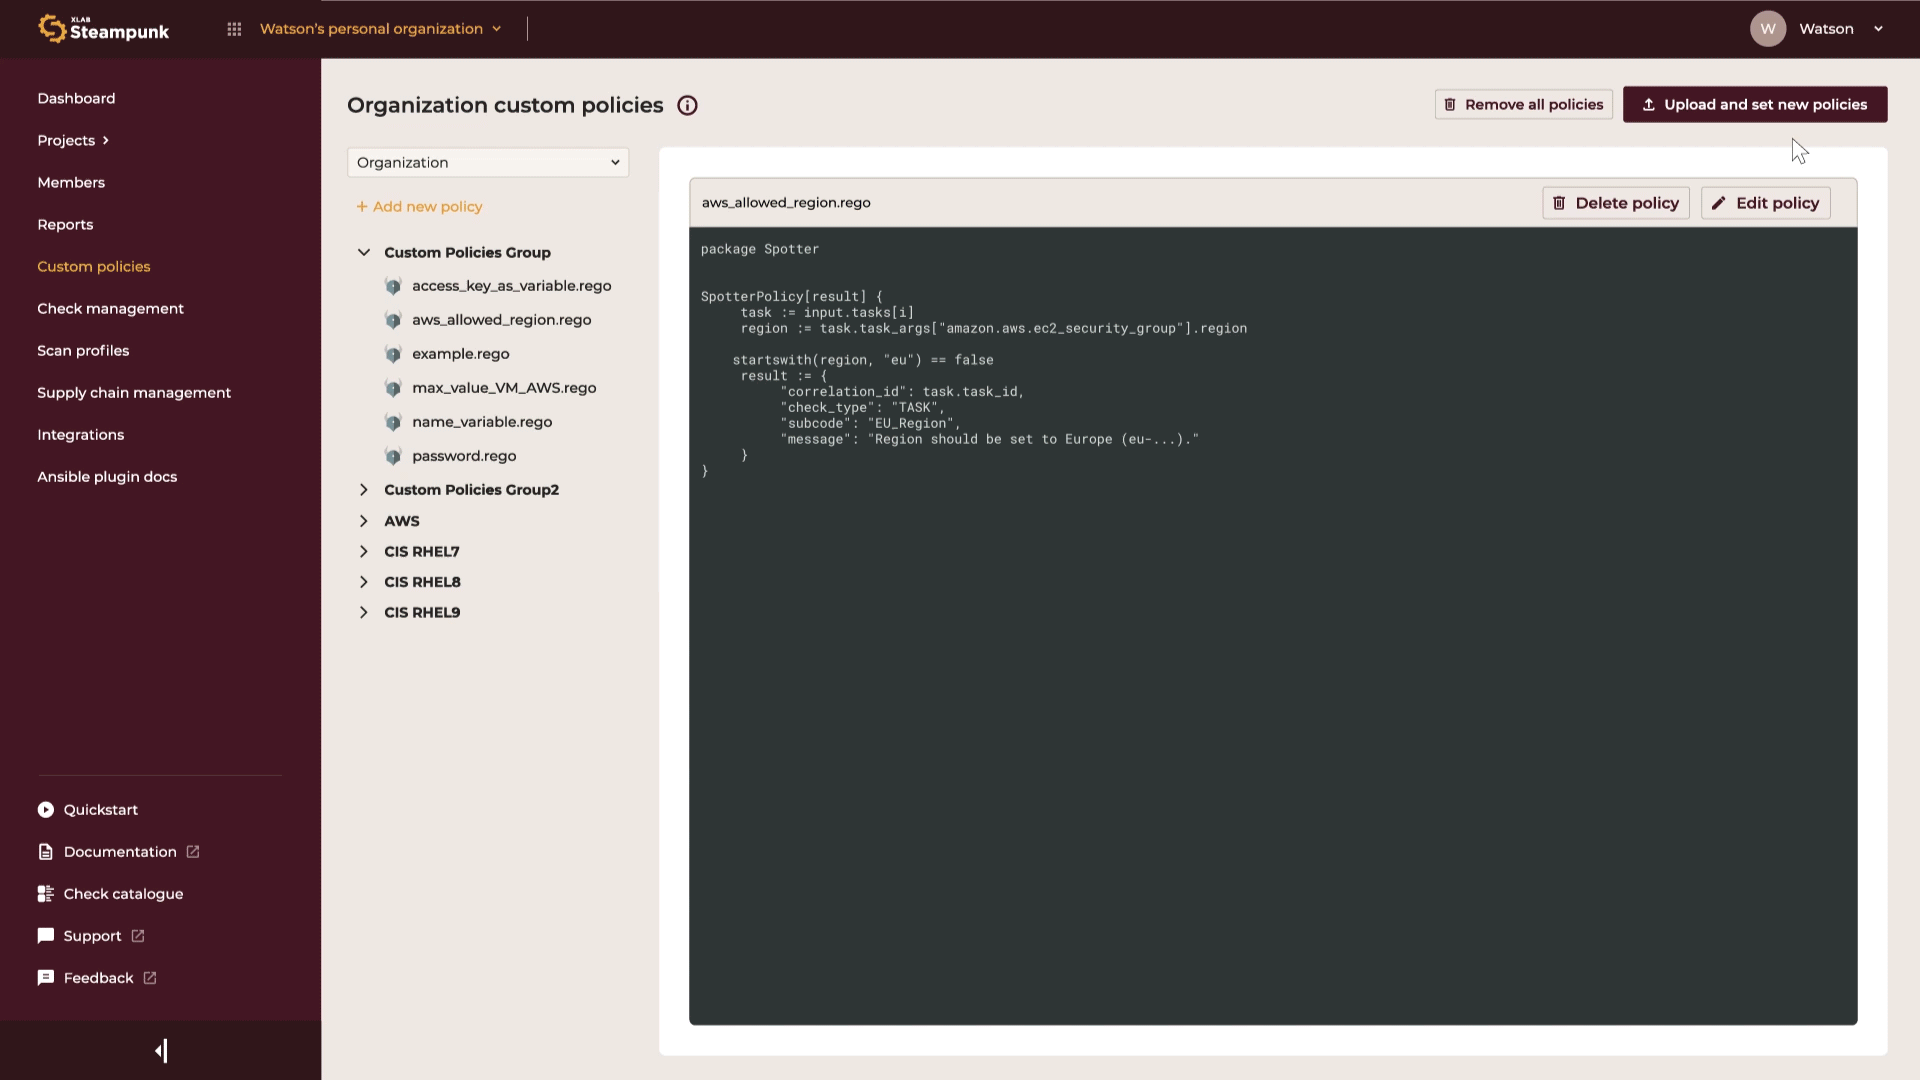Collapse the sidebar with bottom arrow icon
Screen dimensions: 1920x1080
(161, 1051)
